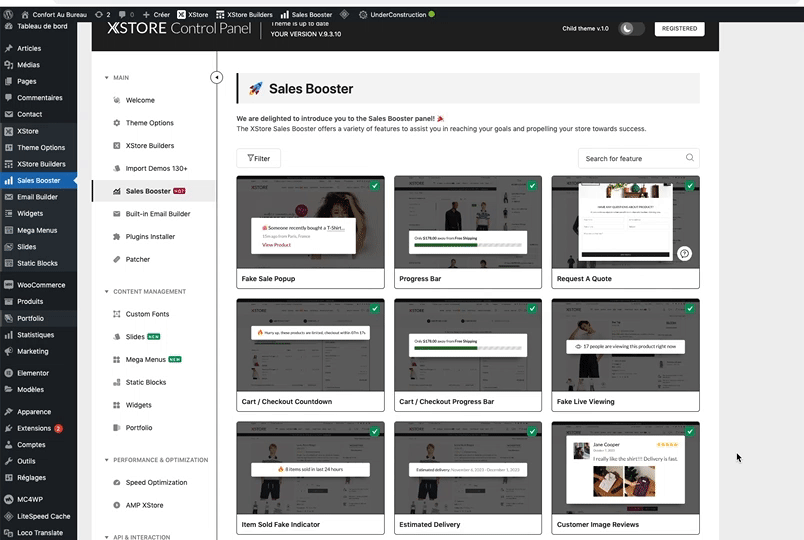Image resolution: width=804 pixels, height=540 pixels.
Task: Open Email Builder in WordPress sidebar
Action: (x=38, y=197)
